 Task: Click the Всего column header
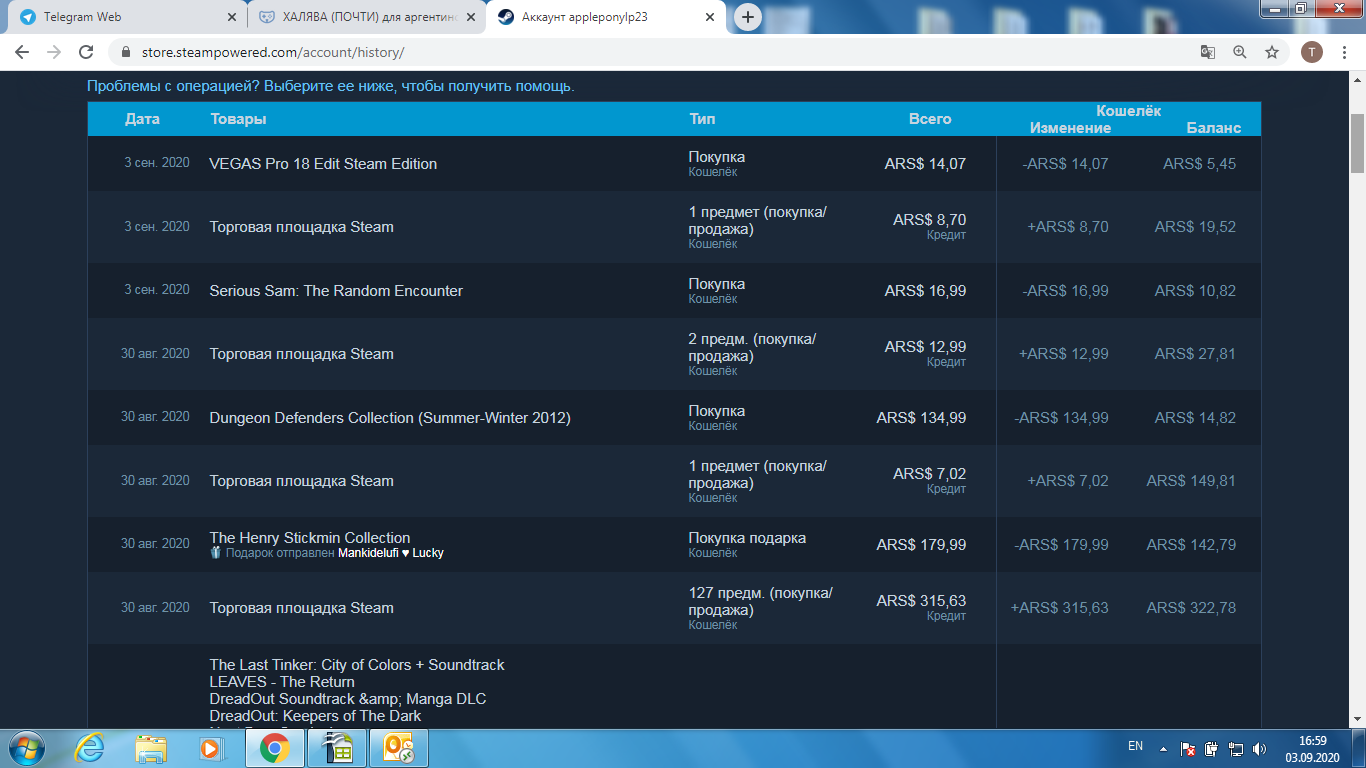tap(930, 119)
